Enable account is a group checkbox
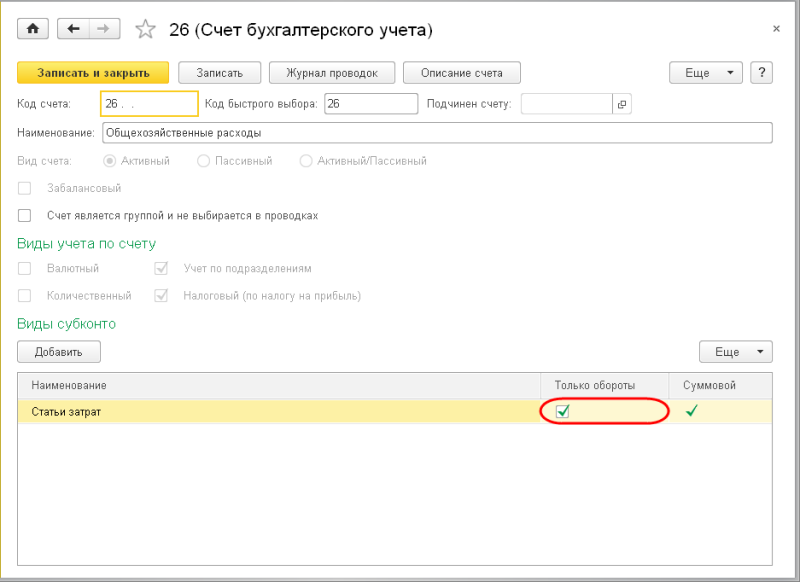The image size is (800, 582). pos(25,215)
